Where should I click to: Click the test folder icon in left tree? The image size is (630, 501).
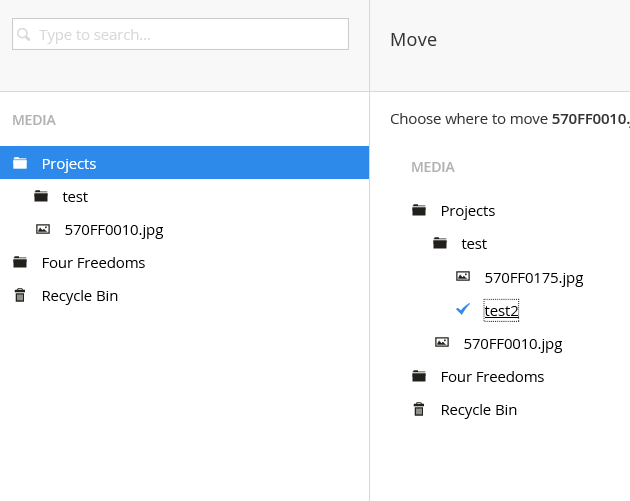click(x=41, y=196)
